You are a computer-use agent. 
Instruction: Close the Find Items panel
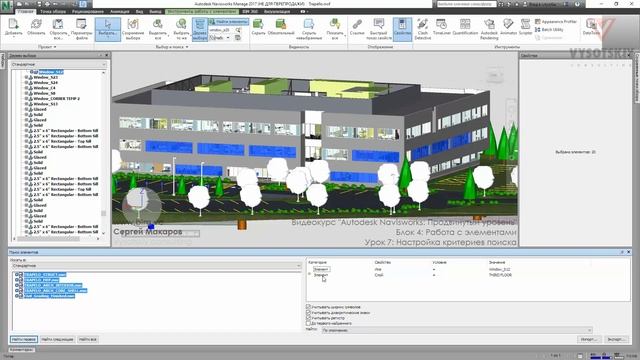click(629, 252)
